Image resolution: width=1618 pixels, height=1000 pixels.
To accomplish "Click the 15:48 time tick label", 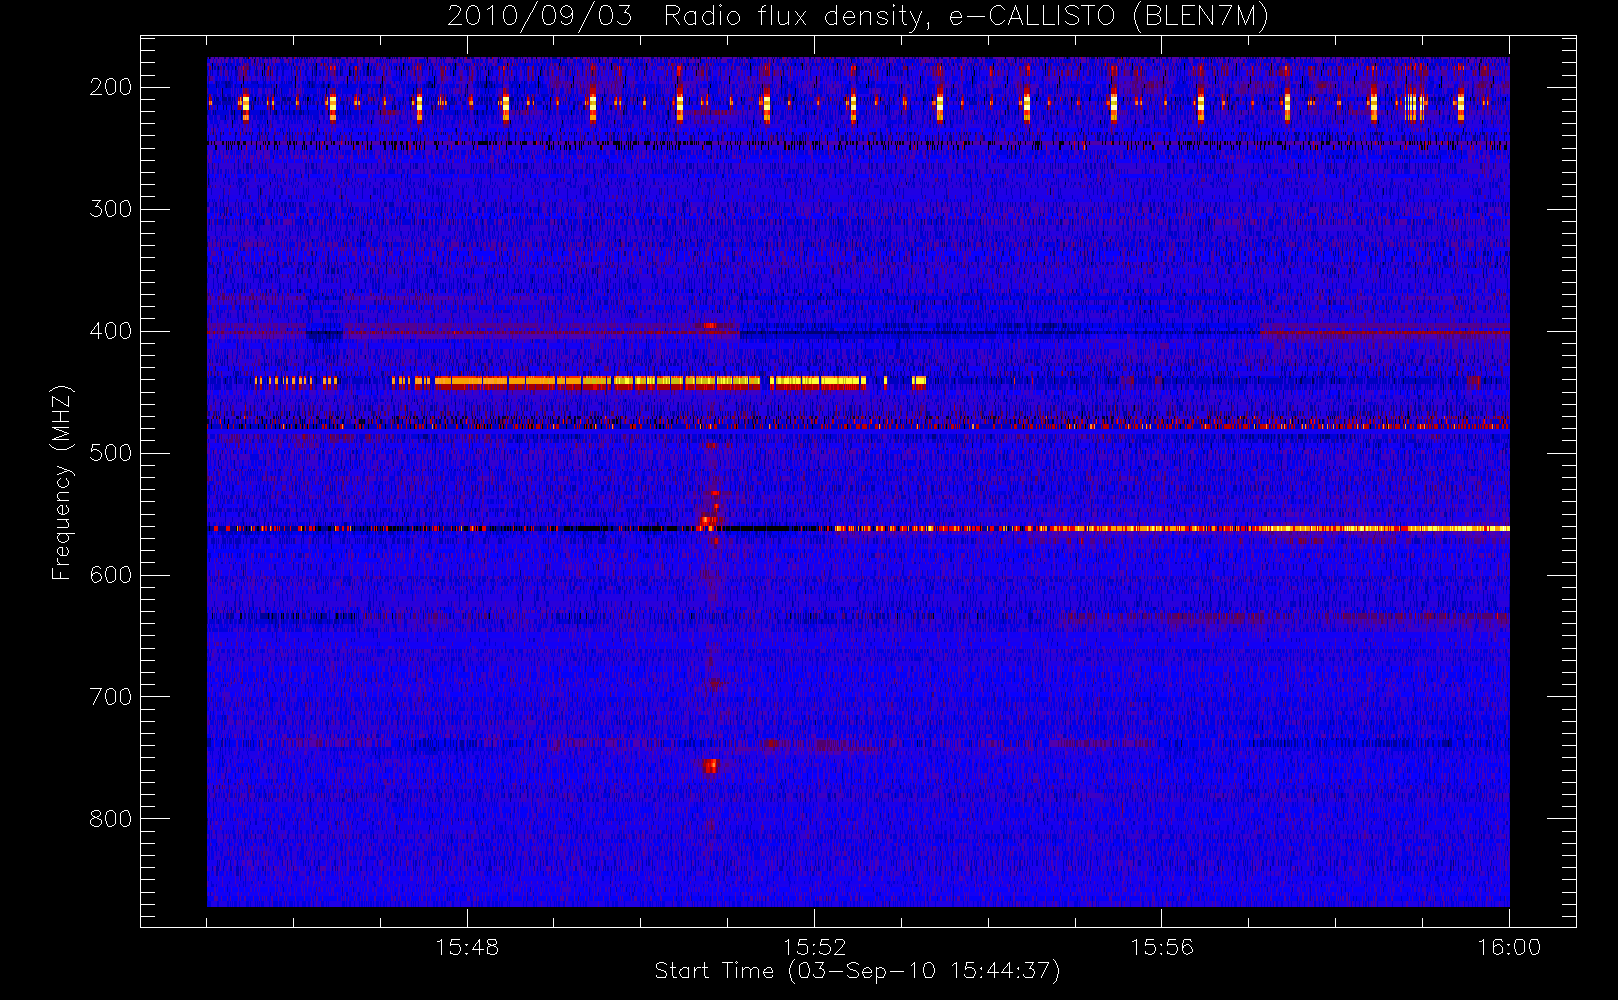I will [467, 947].
